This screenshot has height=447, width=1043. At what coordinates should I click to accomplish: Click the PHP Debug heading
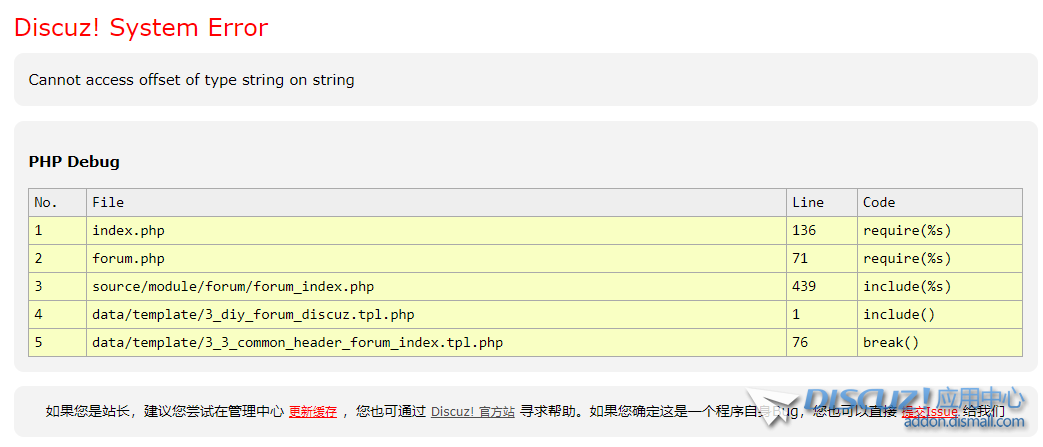pos(74,162)
